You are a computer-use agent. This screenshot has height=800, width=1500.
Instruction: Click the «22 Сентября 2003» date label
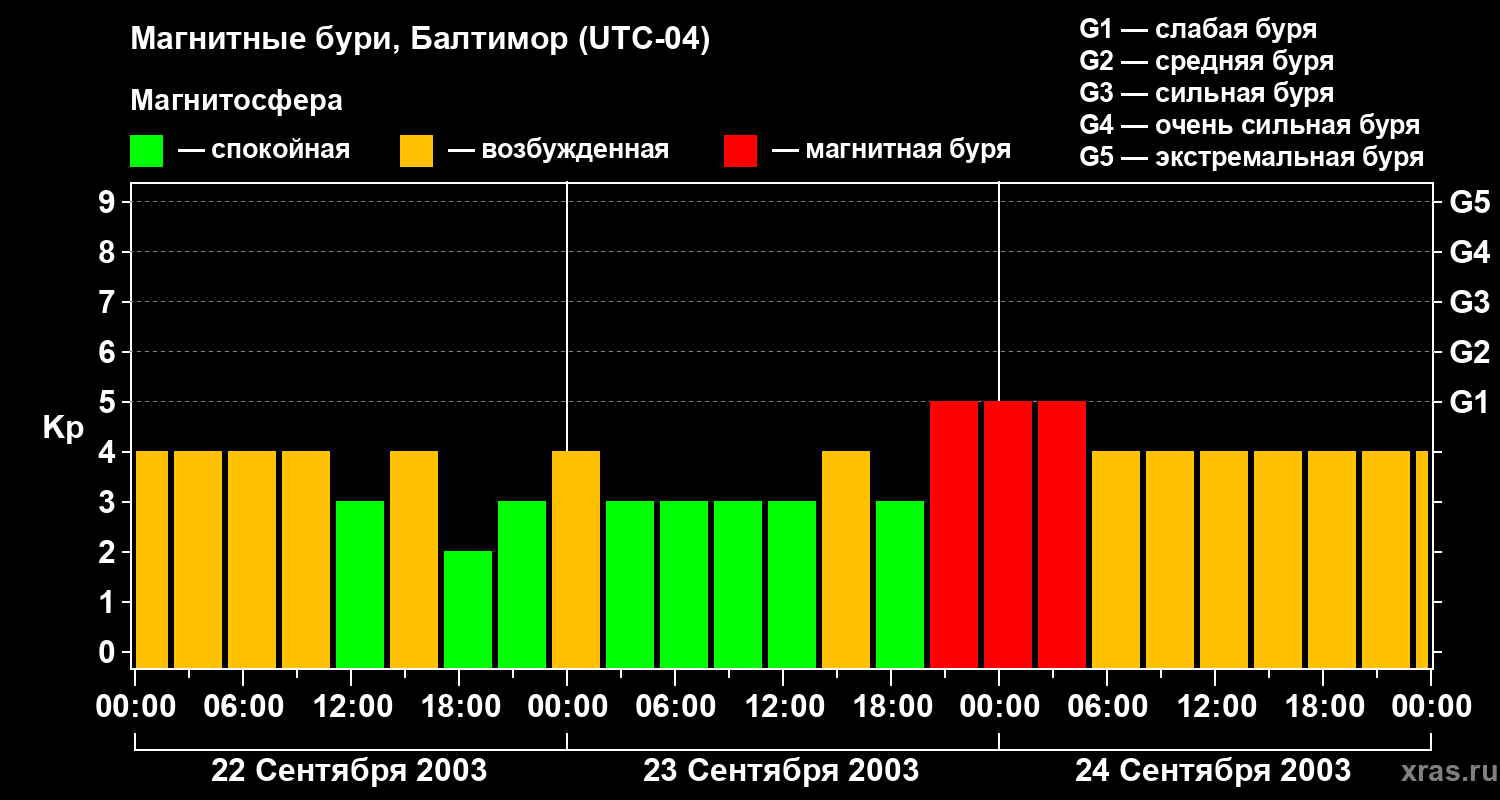(x=349, y=770)
